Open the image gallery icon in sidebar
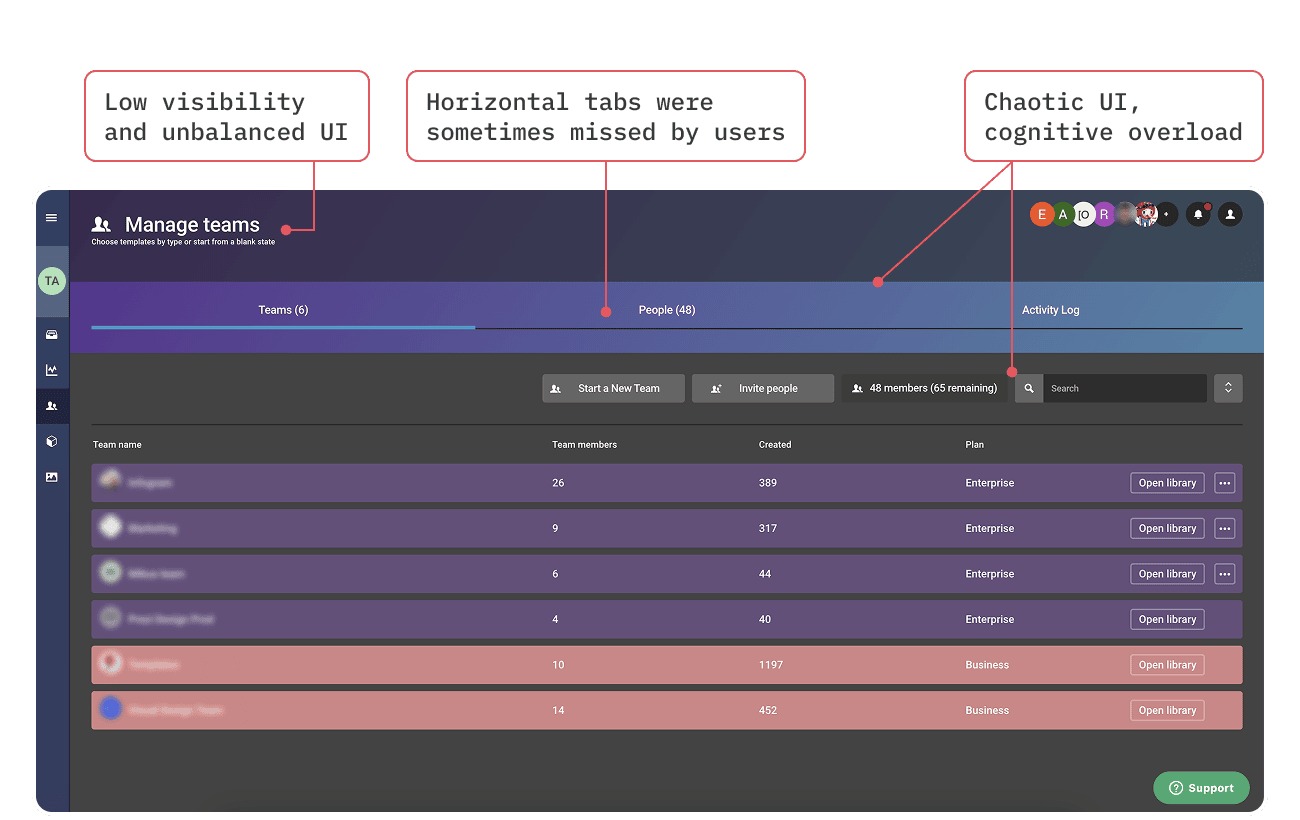 tap(52, 477)
